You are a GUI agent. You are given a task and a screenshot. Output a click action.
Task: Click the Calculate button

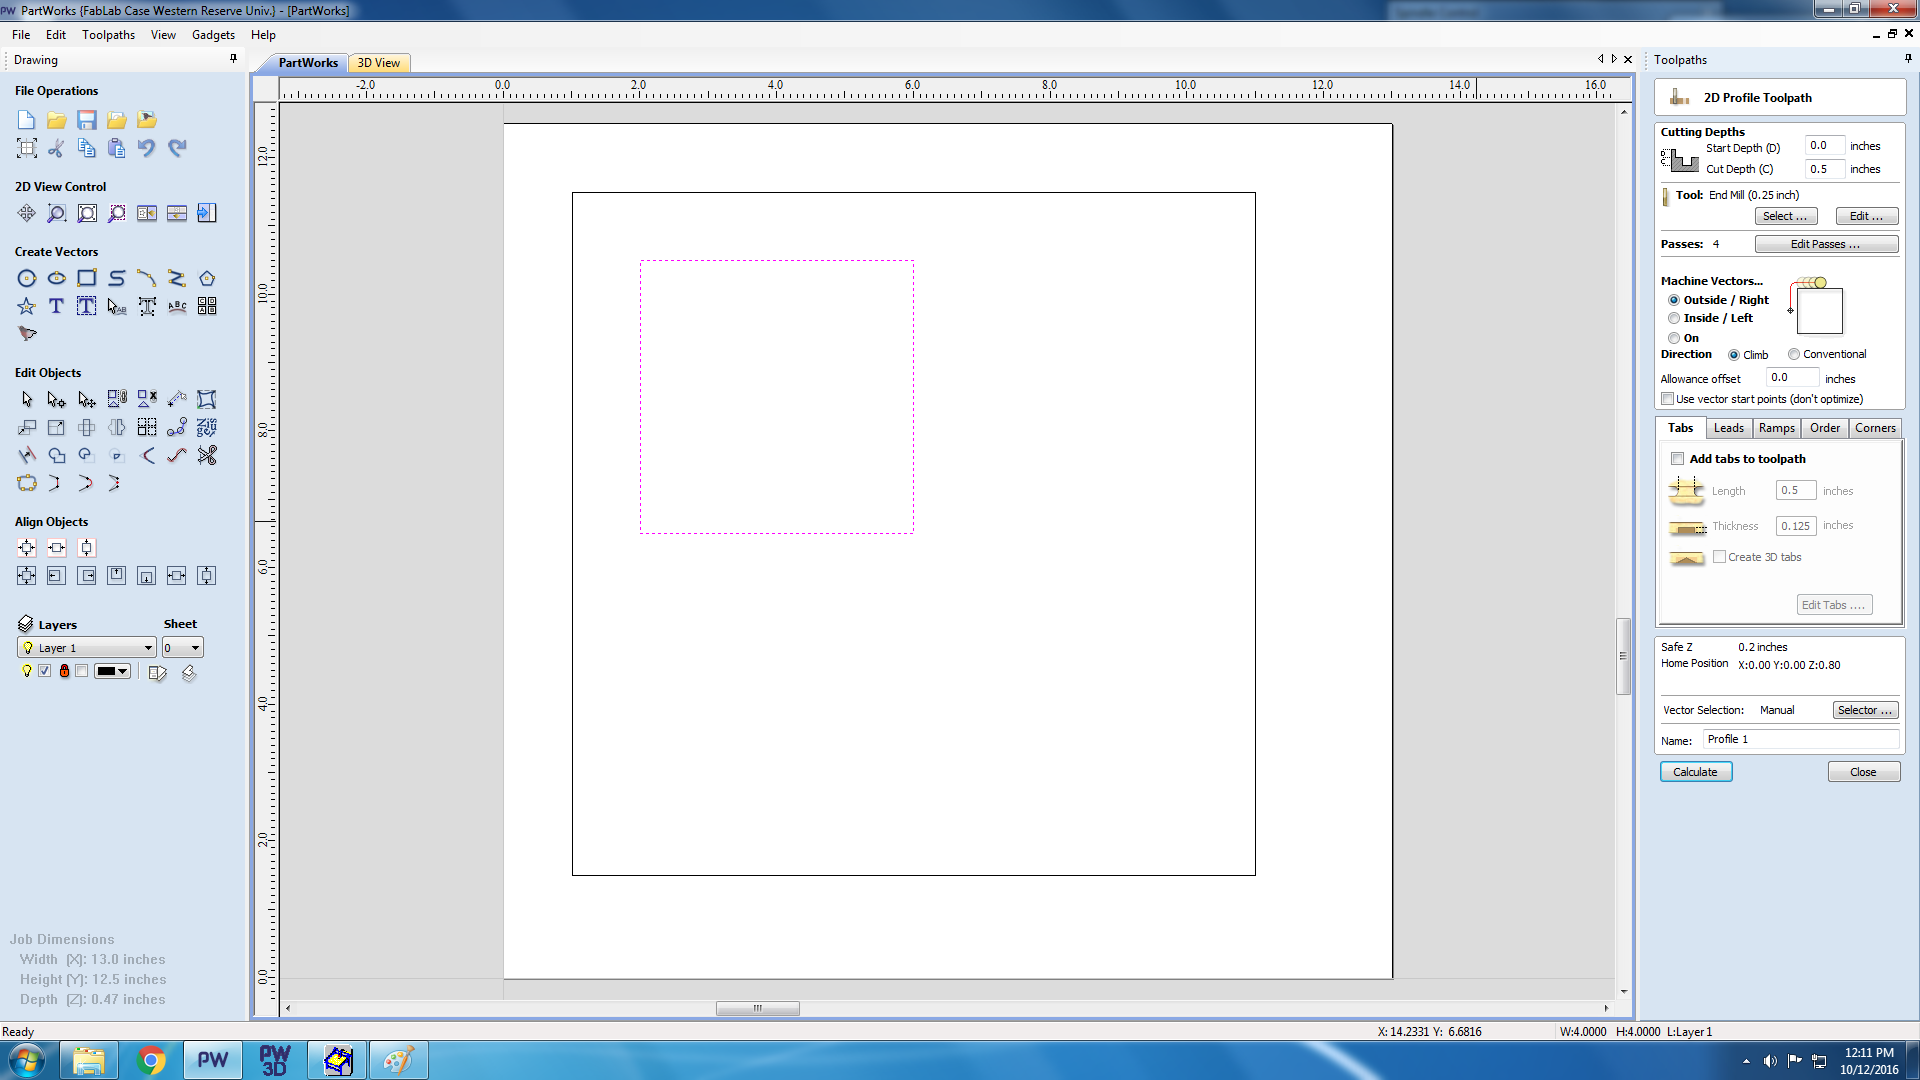[1696, 772]
